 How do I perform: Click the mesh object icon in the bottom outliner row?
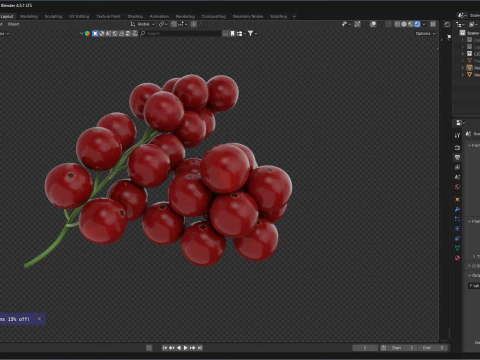coord(469,75)
